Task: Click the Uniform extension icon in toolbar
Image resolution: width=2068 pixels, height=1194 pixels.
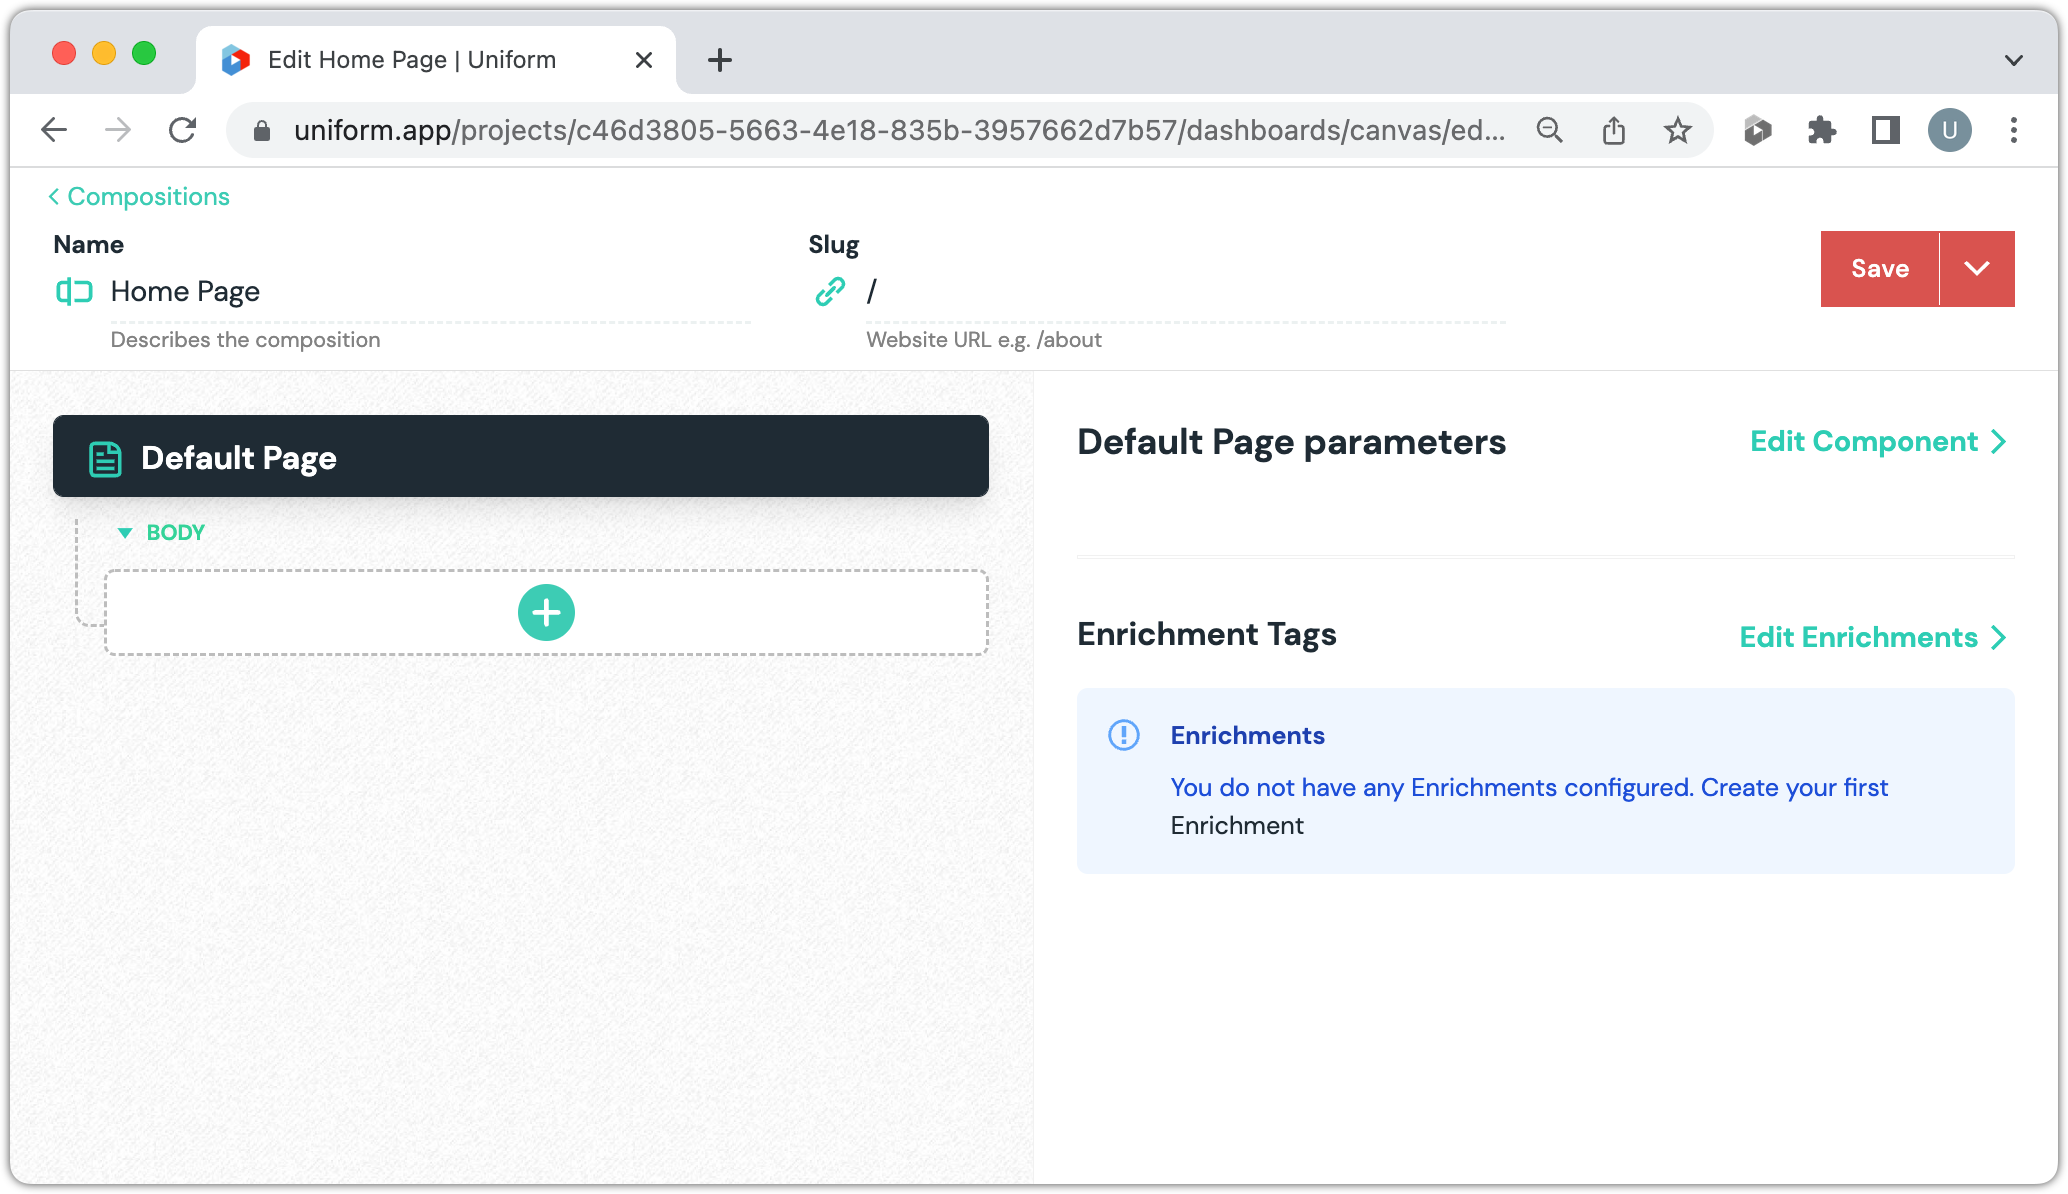Action: click(x=1757, y=130)
